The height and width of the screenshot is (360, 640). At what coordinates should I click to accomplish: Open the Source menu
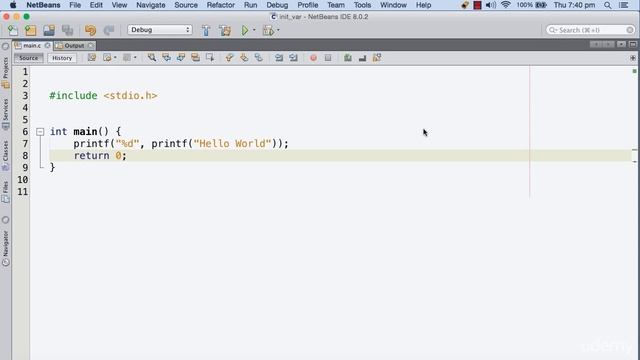point(186,5)
